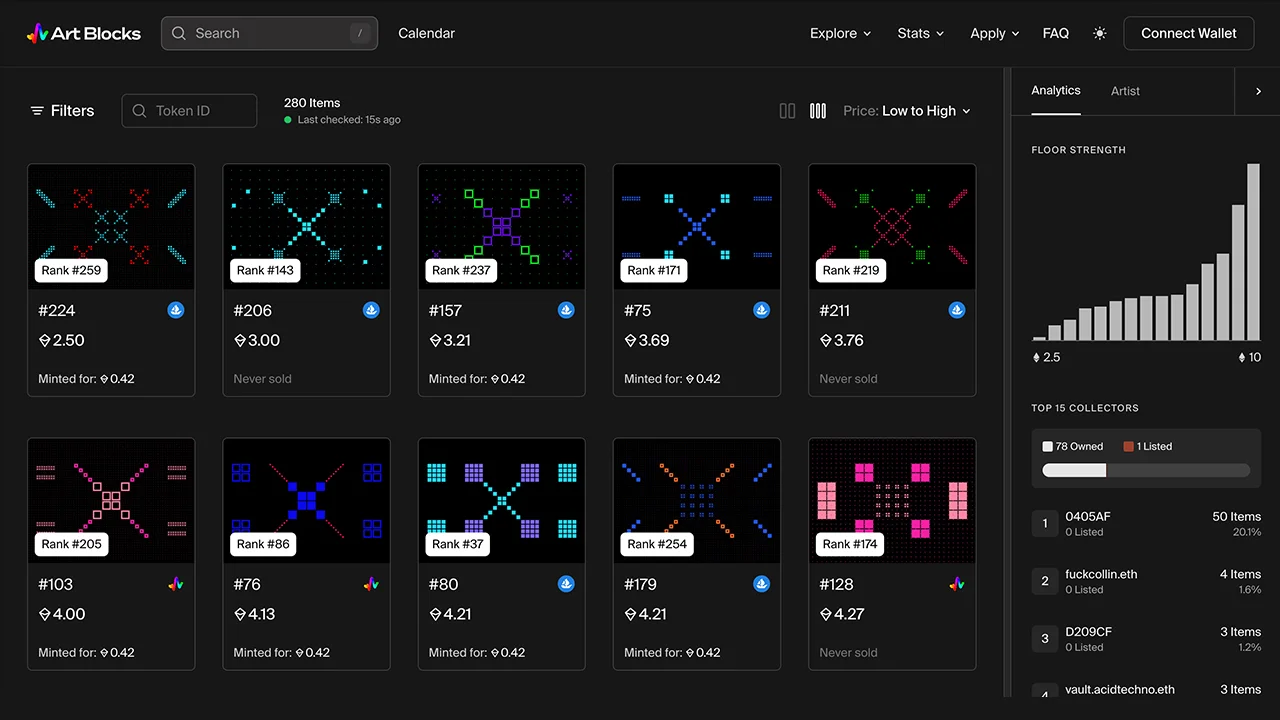Open Price: Low to High sort dropdown
The width and height of the screenshot is (1280, 720).
[907, 111]
